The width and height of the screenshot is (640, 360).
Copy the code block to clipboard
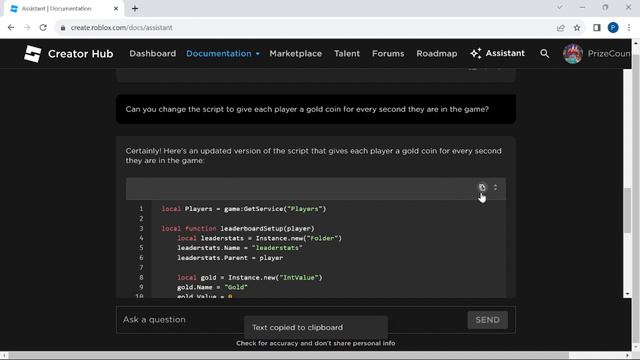(x=482, y=187)
